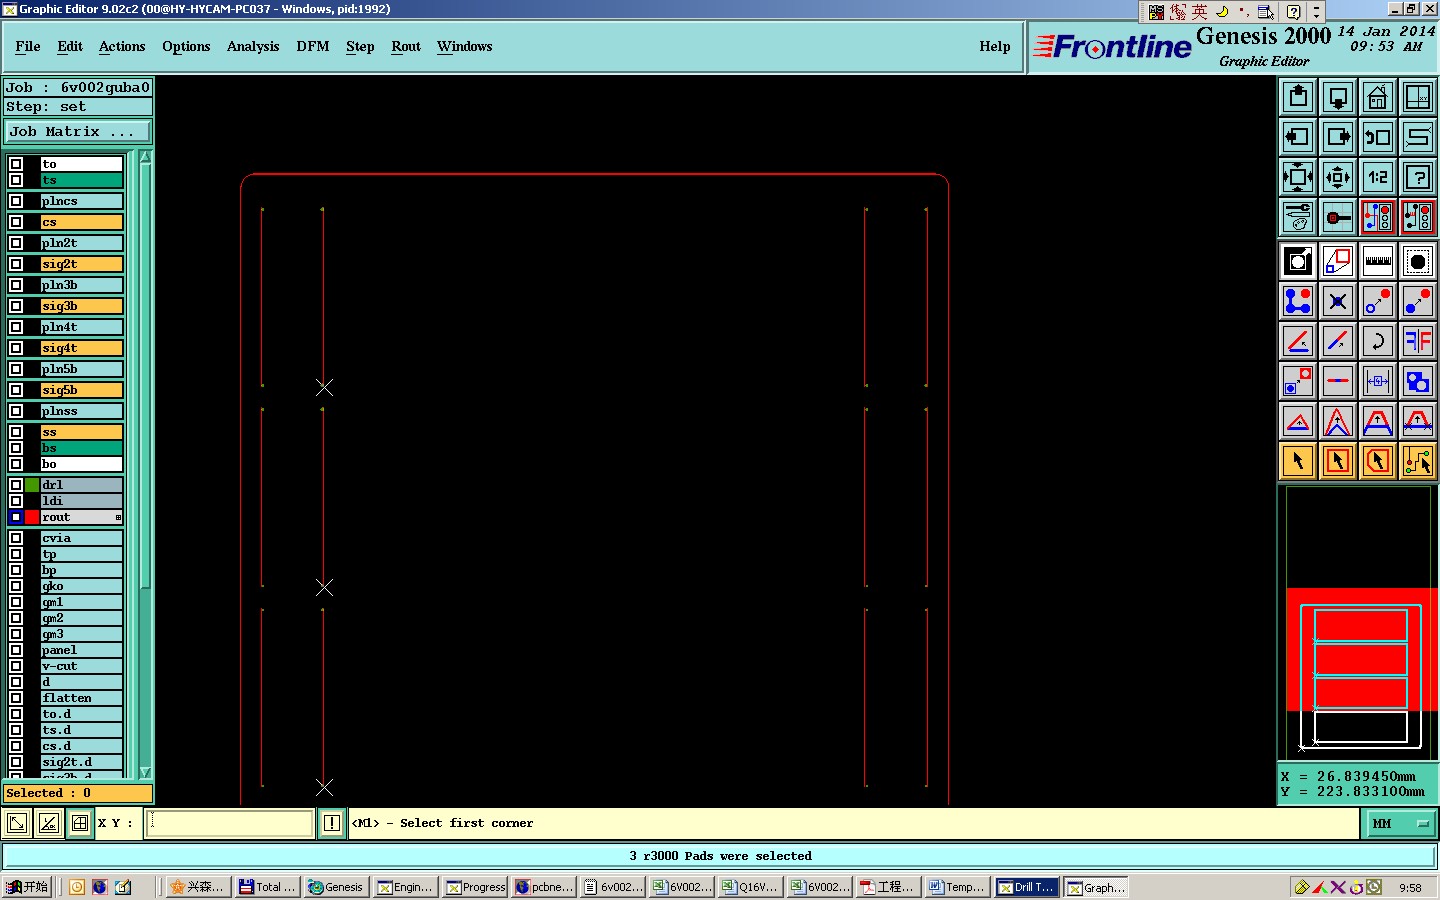Select the plnss layer name
This screenshot has width=1440, height=900.
coord(81,411)
